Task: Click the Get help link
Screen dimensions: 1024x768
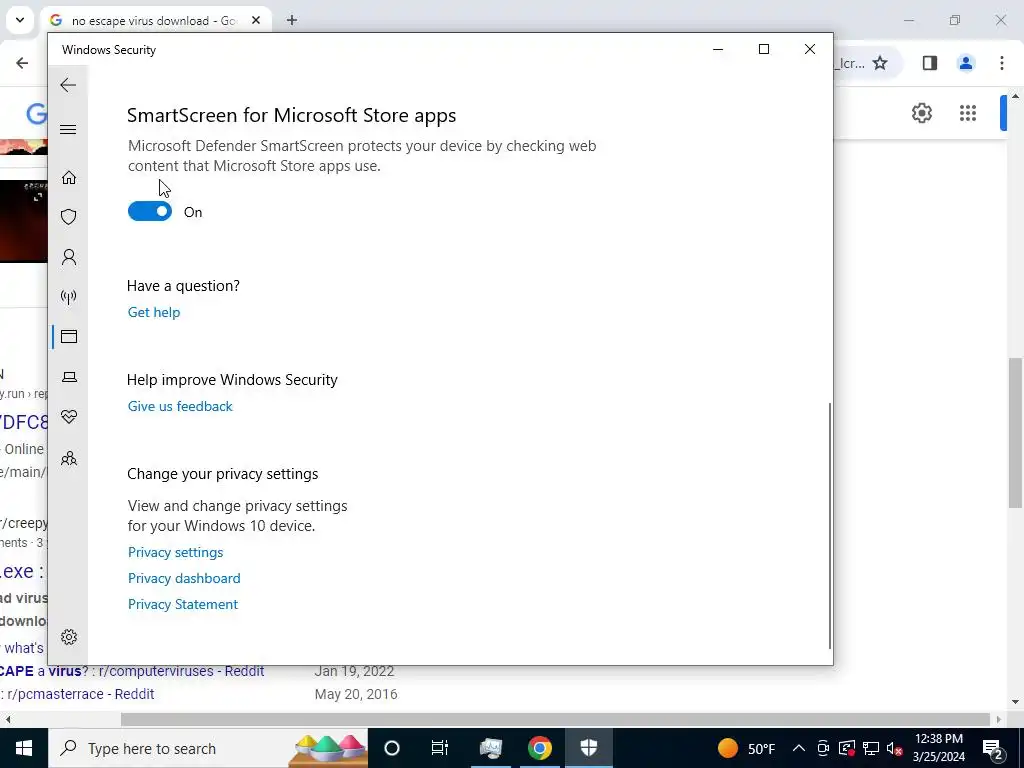Action: pos(153,312)
